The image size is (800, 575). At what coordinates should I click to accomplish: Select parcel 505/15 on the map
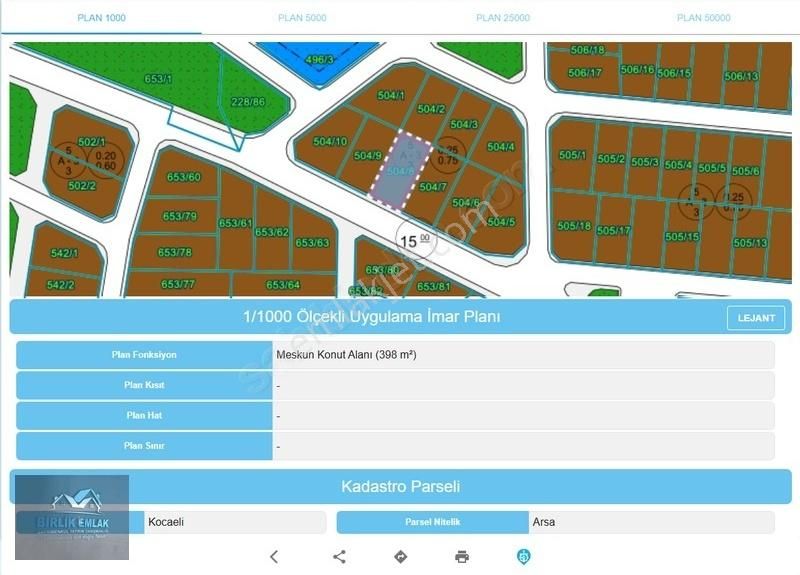[x=682, y=237]
